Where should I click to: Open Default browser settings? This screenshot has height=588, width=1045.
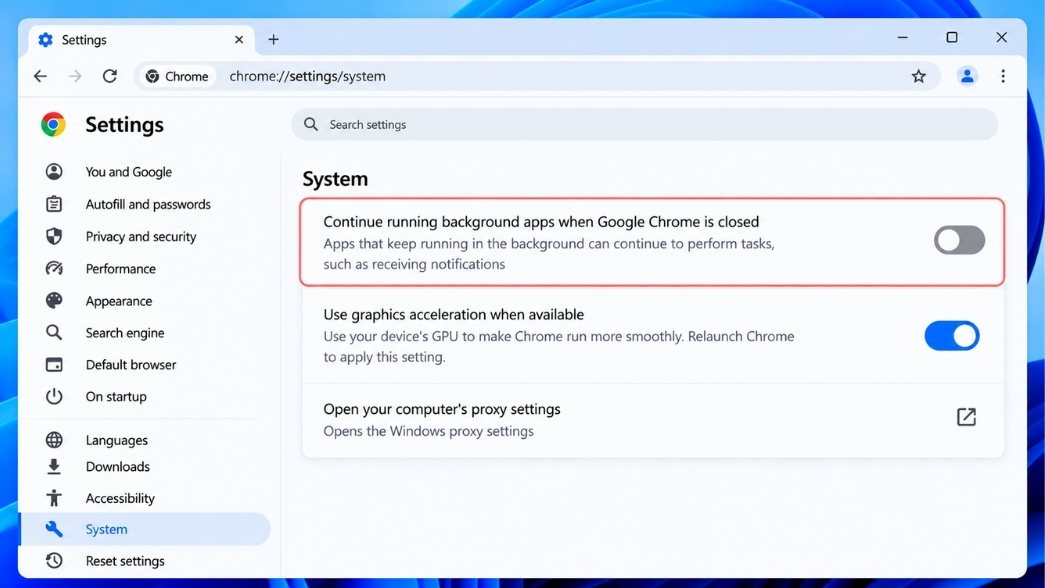pyautogui.click(x=131, y=365)
